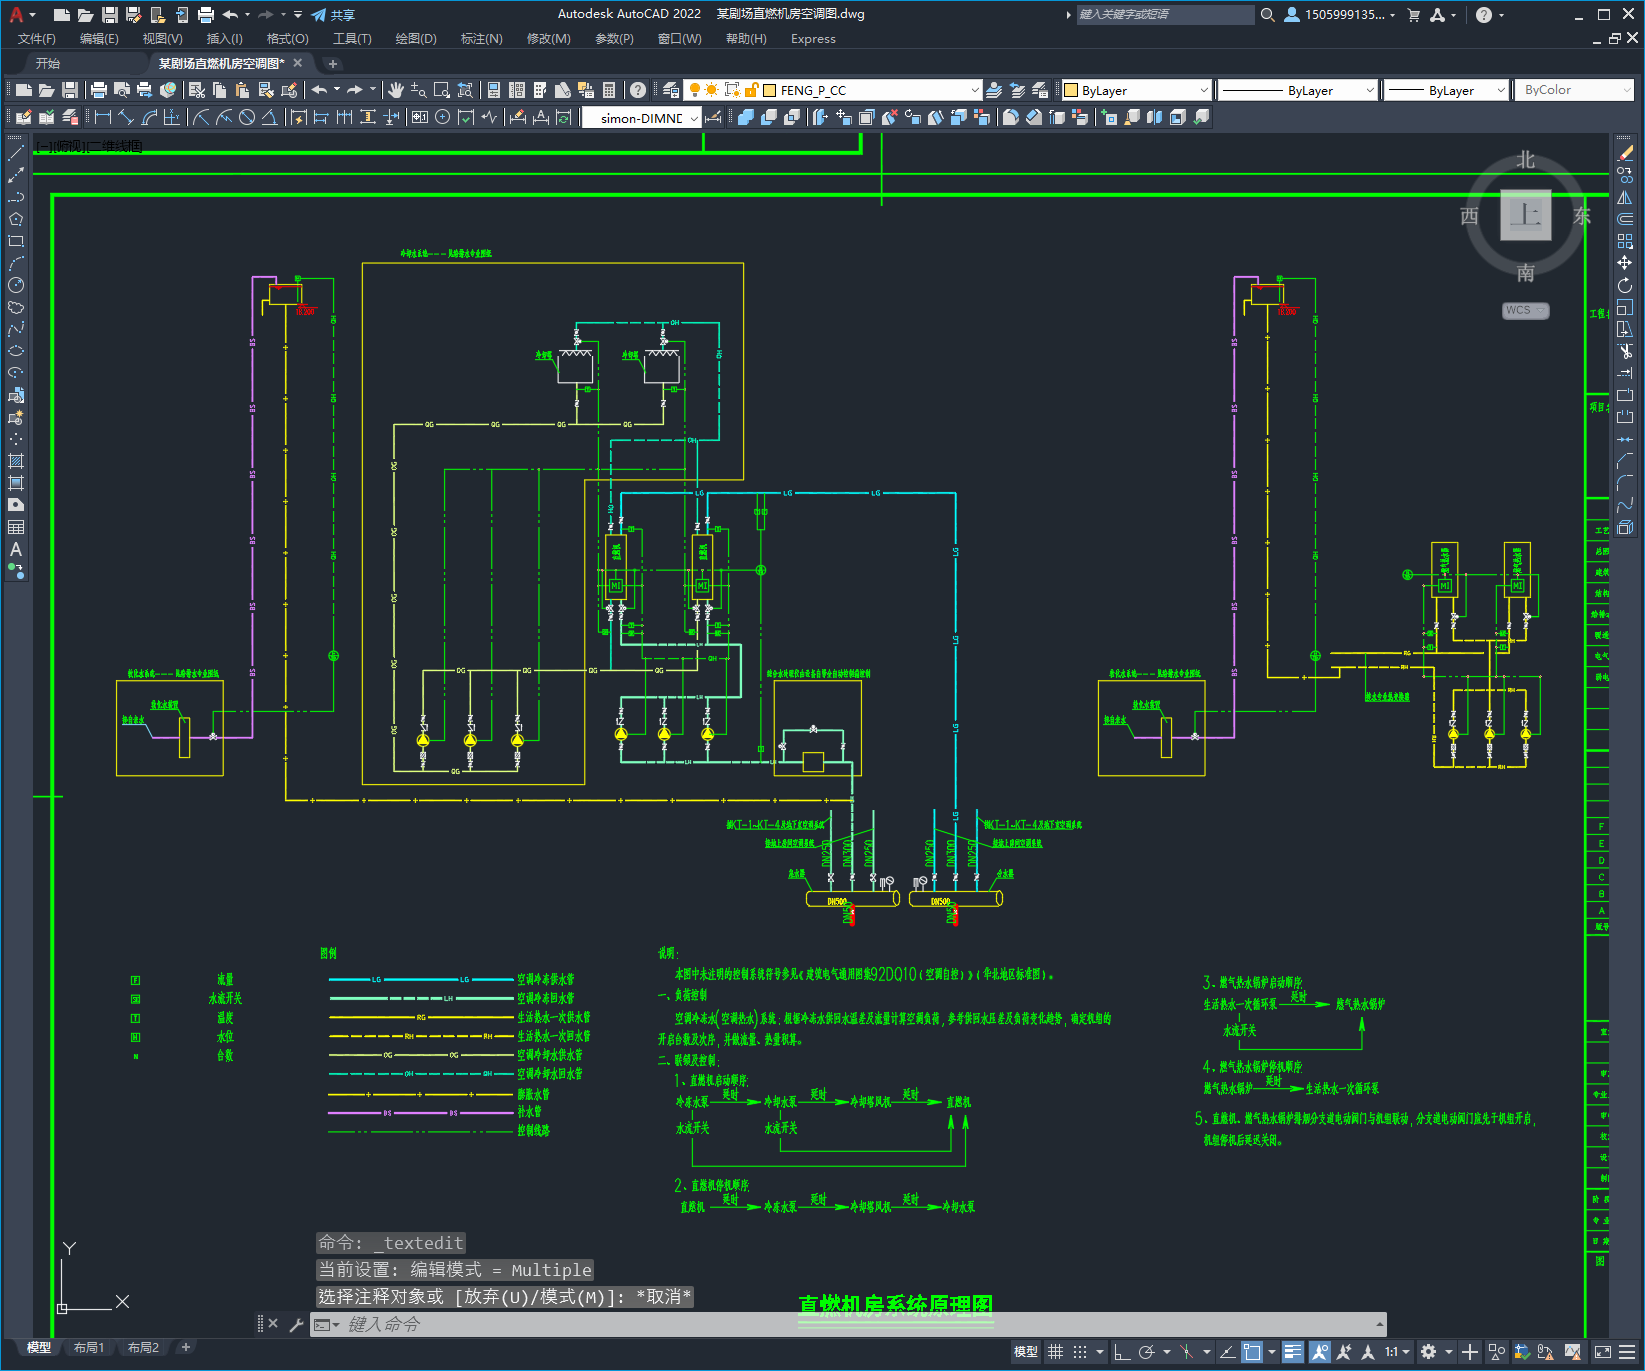Open the ByLayer linetype dropdown
This screenshot has width=1645, height=1371.
coord(1299,90)
